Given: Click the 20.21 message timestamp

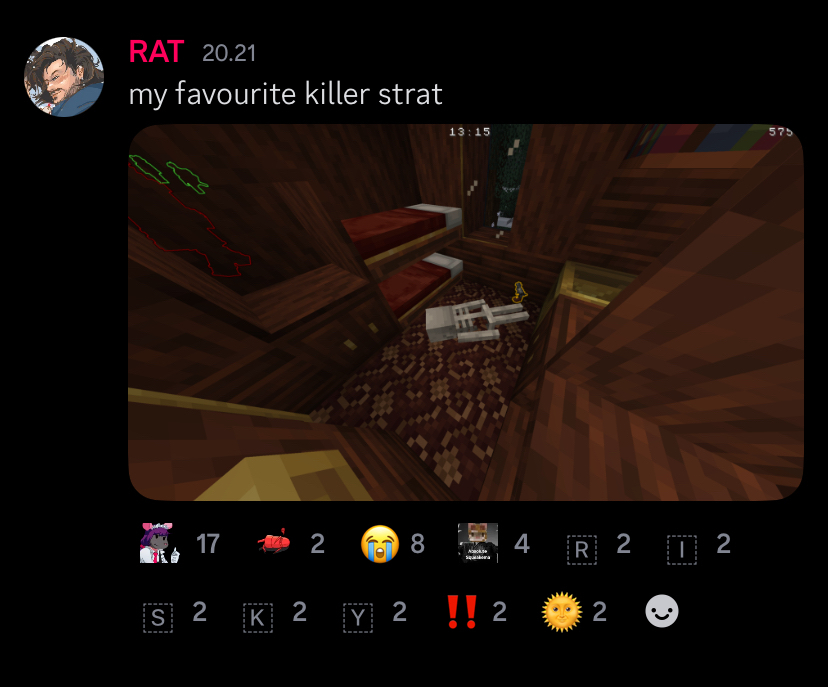Looking at the screenshot, I should point(229,53).
